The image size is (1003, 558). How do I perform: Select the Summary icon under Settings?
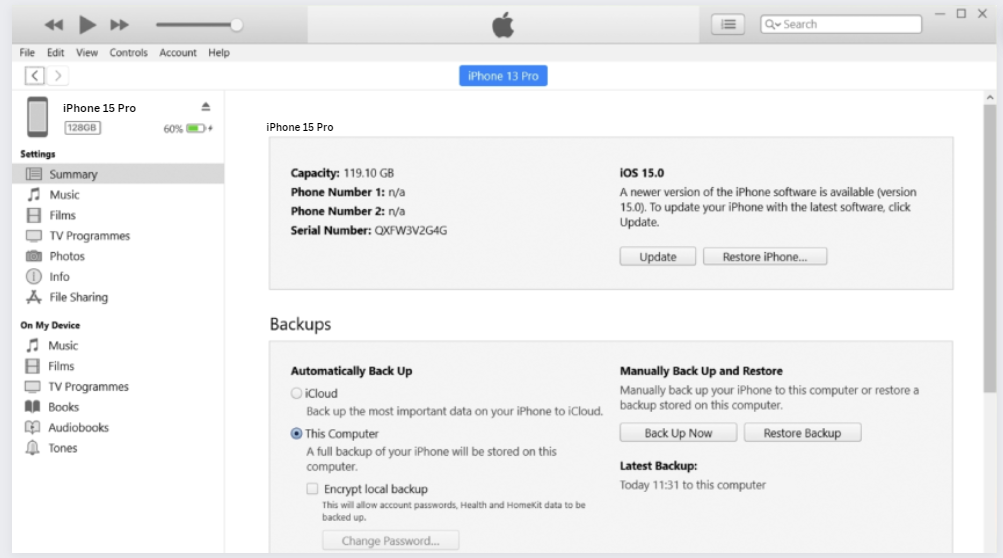tap(33, 174)
